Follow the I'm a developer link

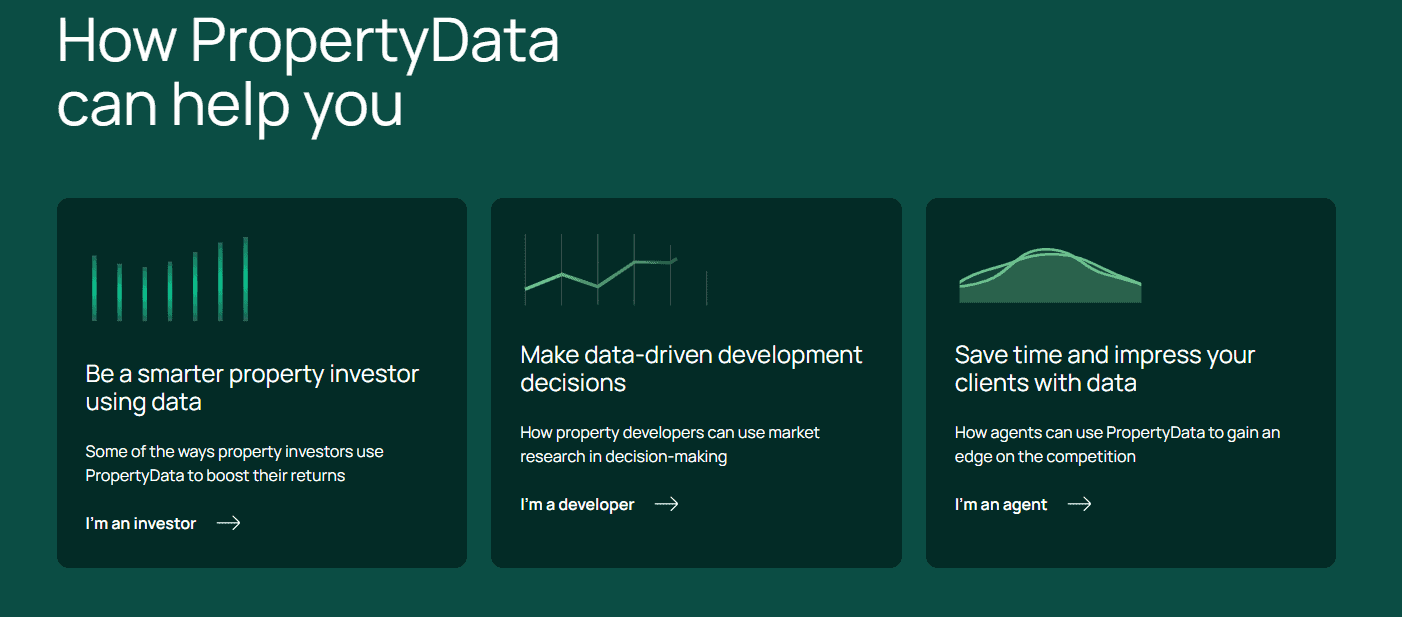tap(577, 504)
